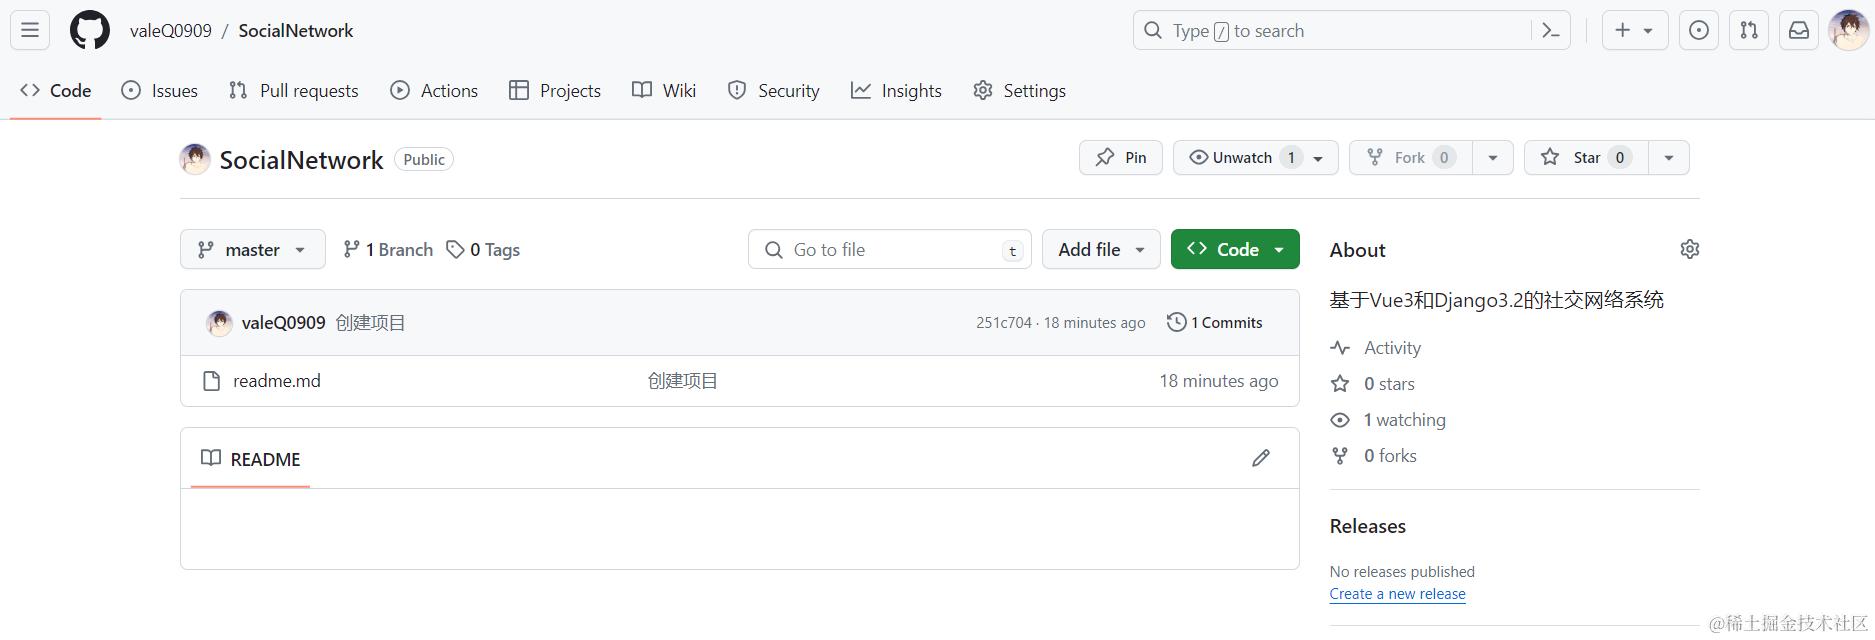Open the issues shortcut icon in the header
Viewport: 1875px width, 640px height.
point(1699,31)
